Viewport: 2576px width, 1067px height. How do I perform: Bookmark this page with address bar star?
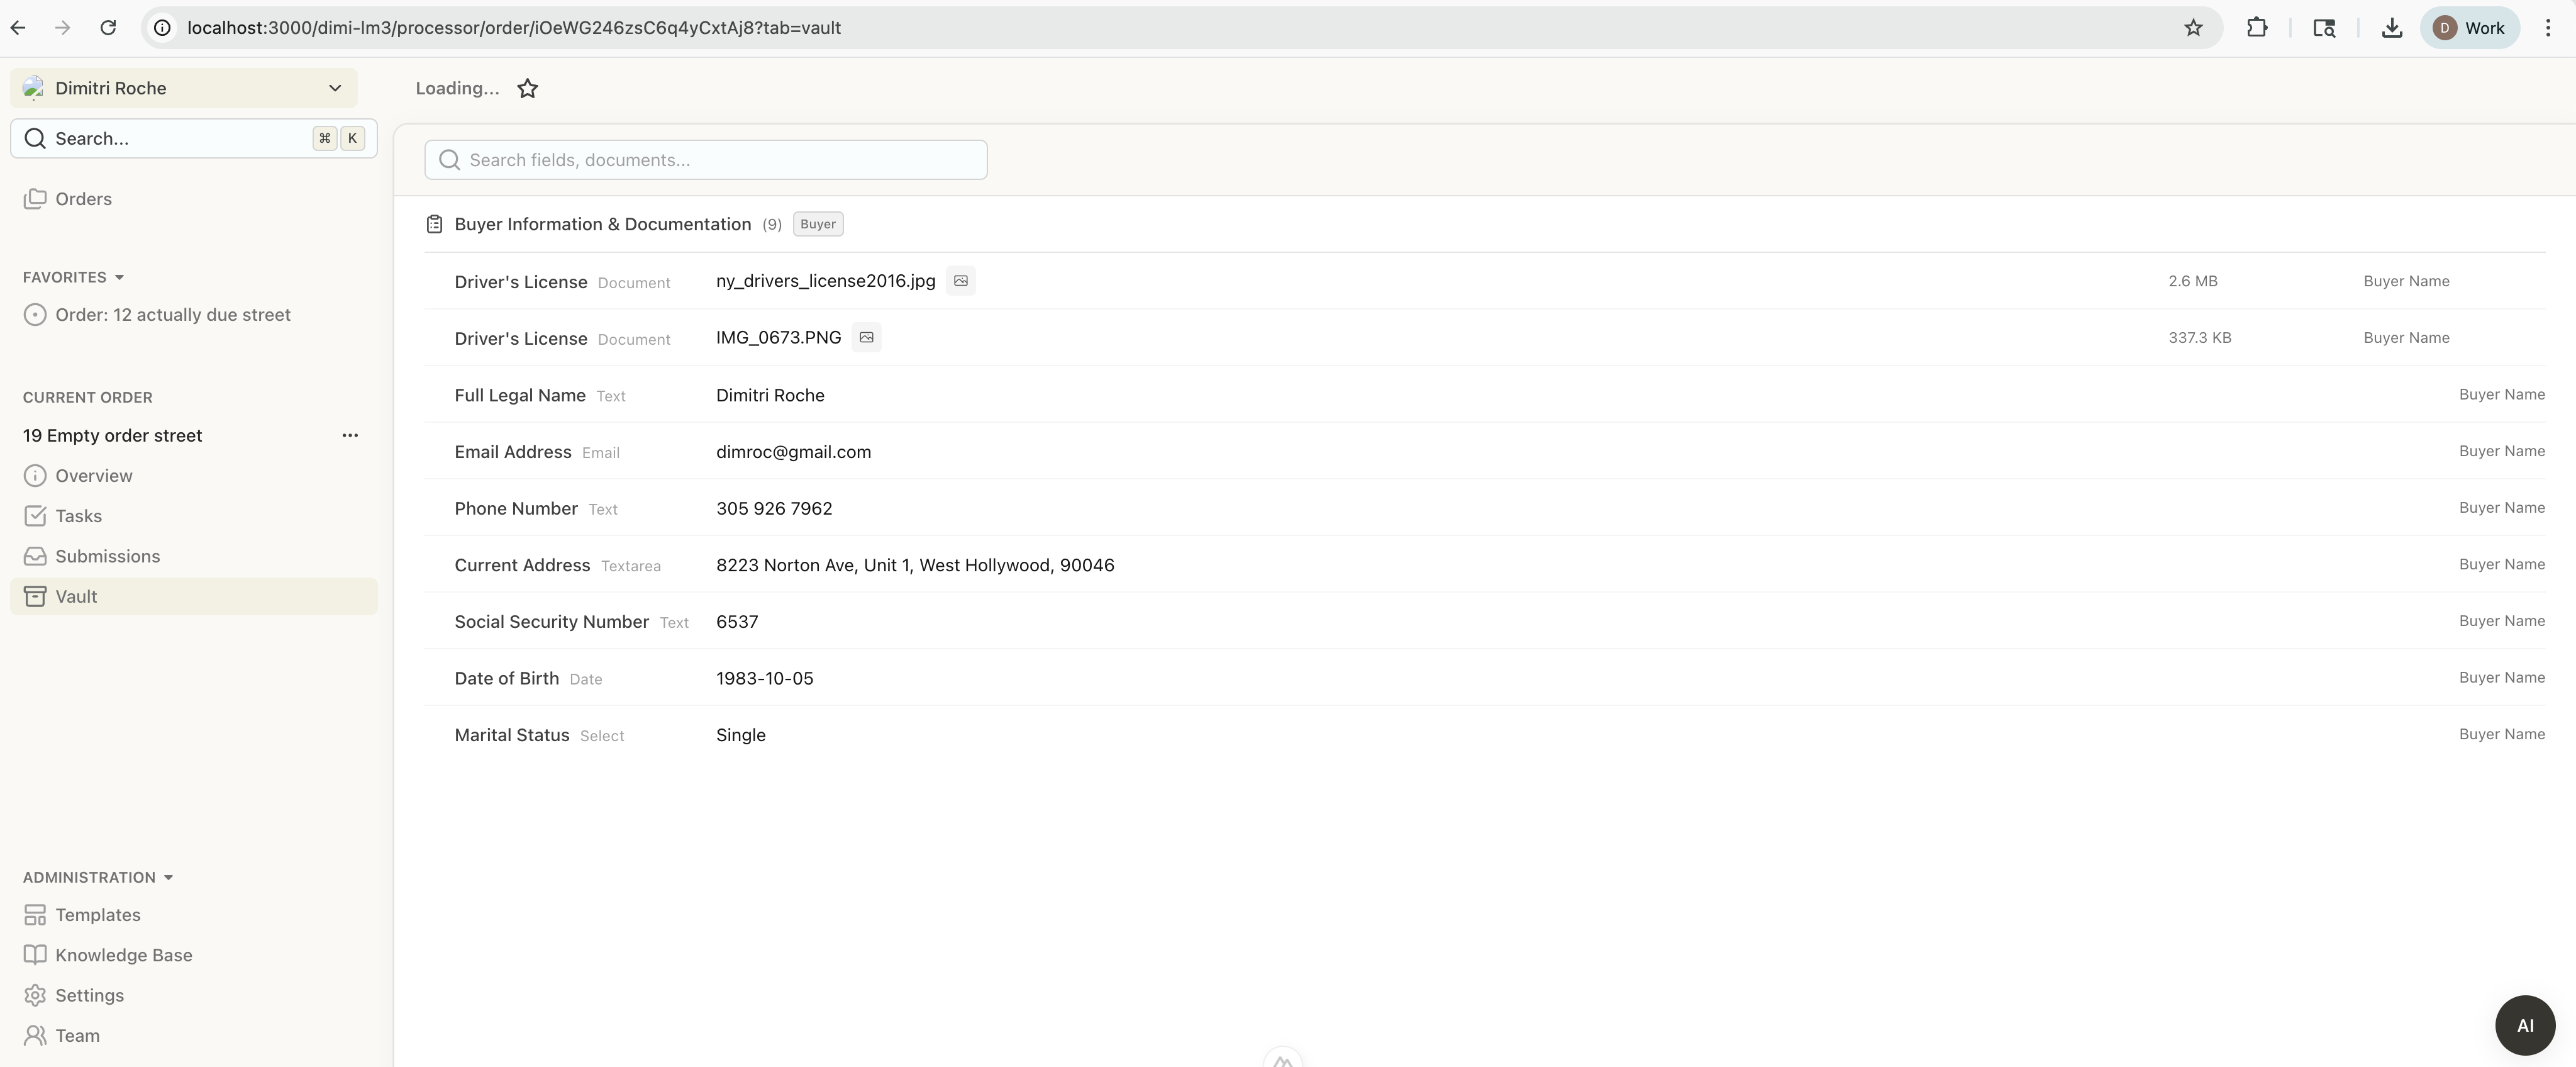pyautogui.click(x=2193, y=28)
